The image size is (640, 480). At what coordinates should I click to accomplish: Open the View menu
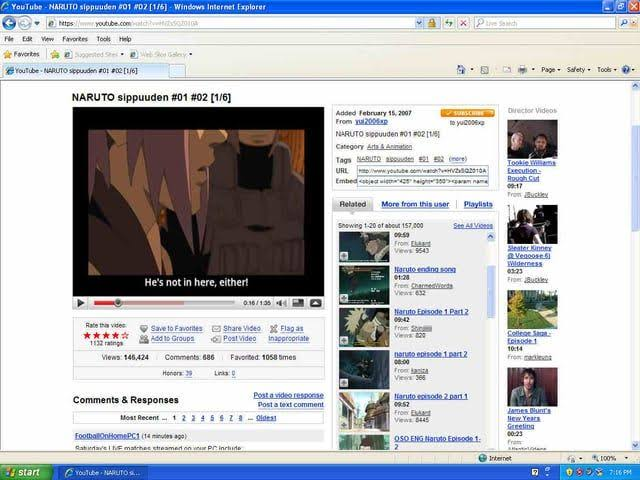pos(47,39)
